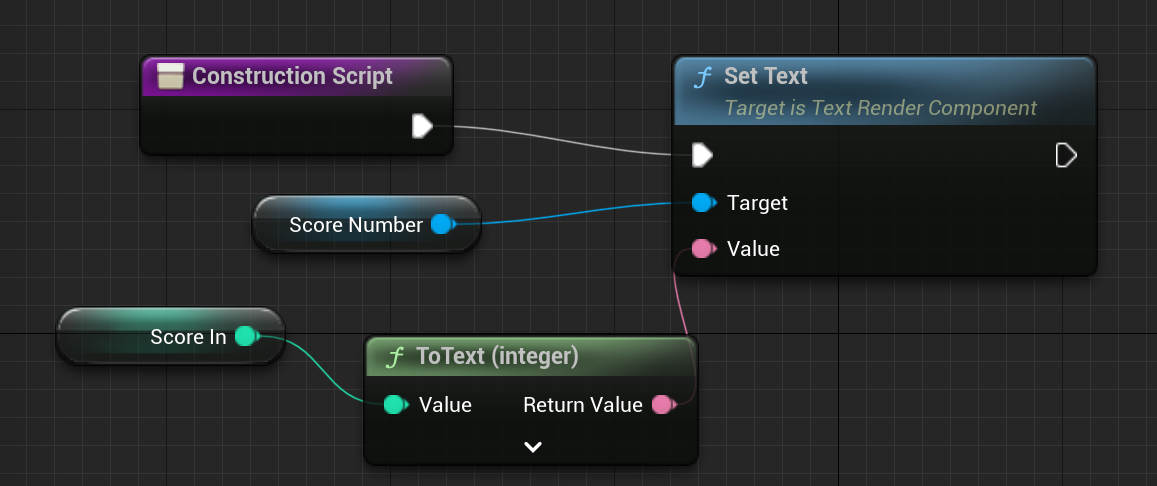Click the white execution wire between nodes
This screenshot has height=486, width=1157.
(x=560, y=140)
